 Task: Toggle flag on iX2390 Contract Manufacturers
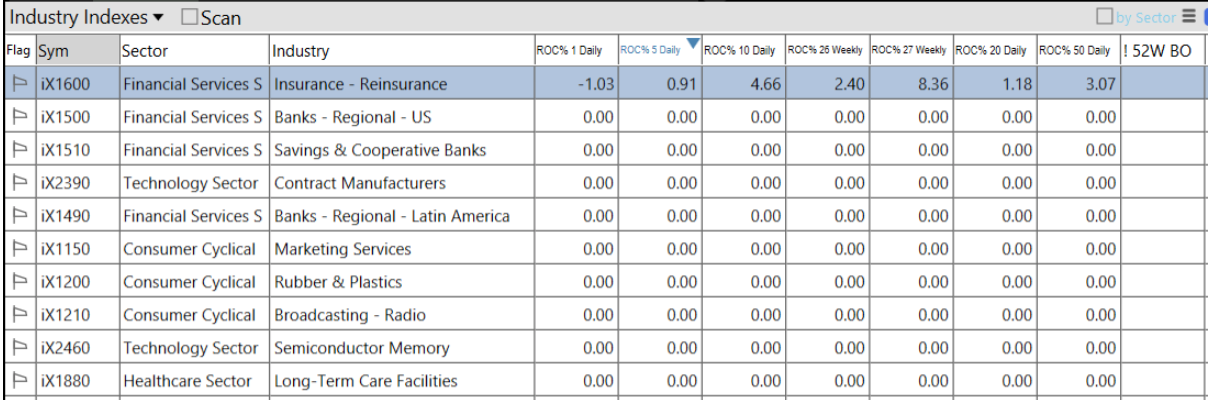pyautogui.click(x=19, y=184)
